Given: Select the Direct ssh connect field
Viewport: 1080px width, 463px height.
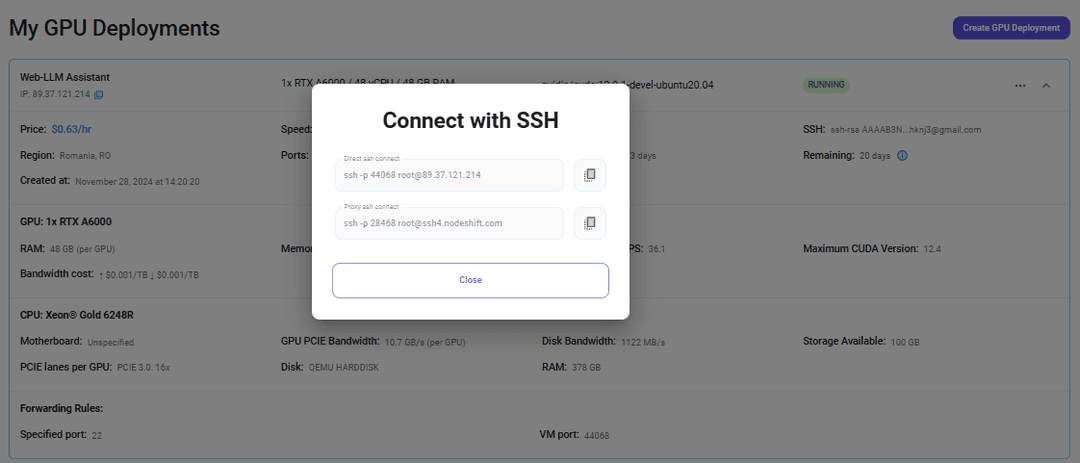Looking at the screenshot, I should pos(450,175).
